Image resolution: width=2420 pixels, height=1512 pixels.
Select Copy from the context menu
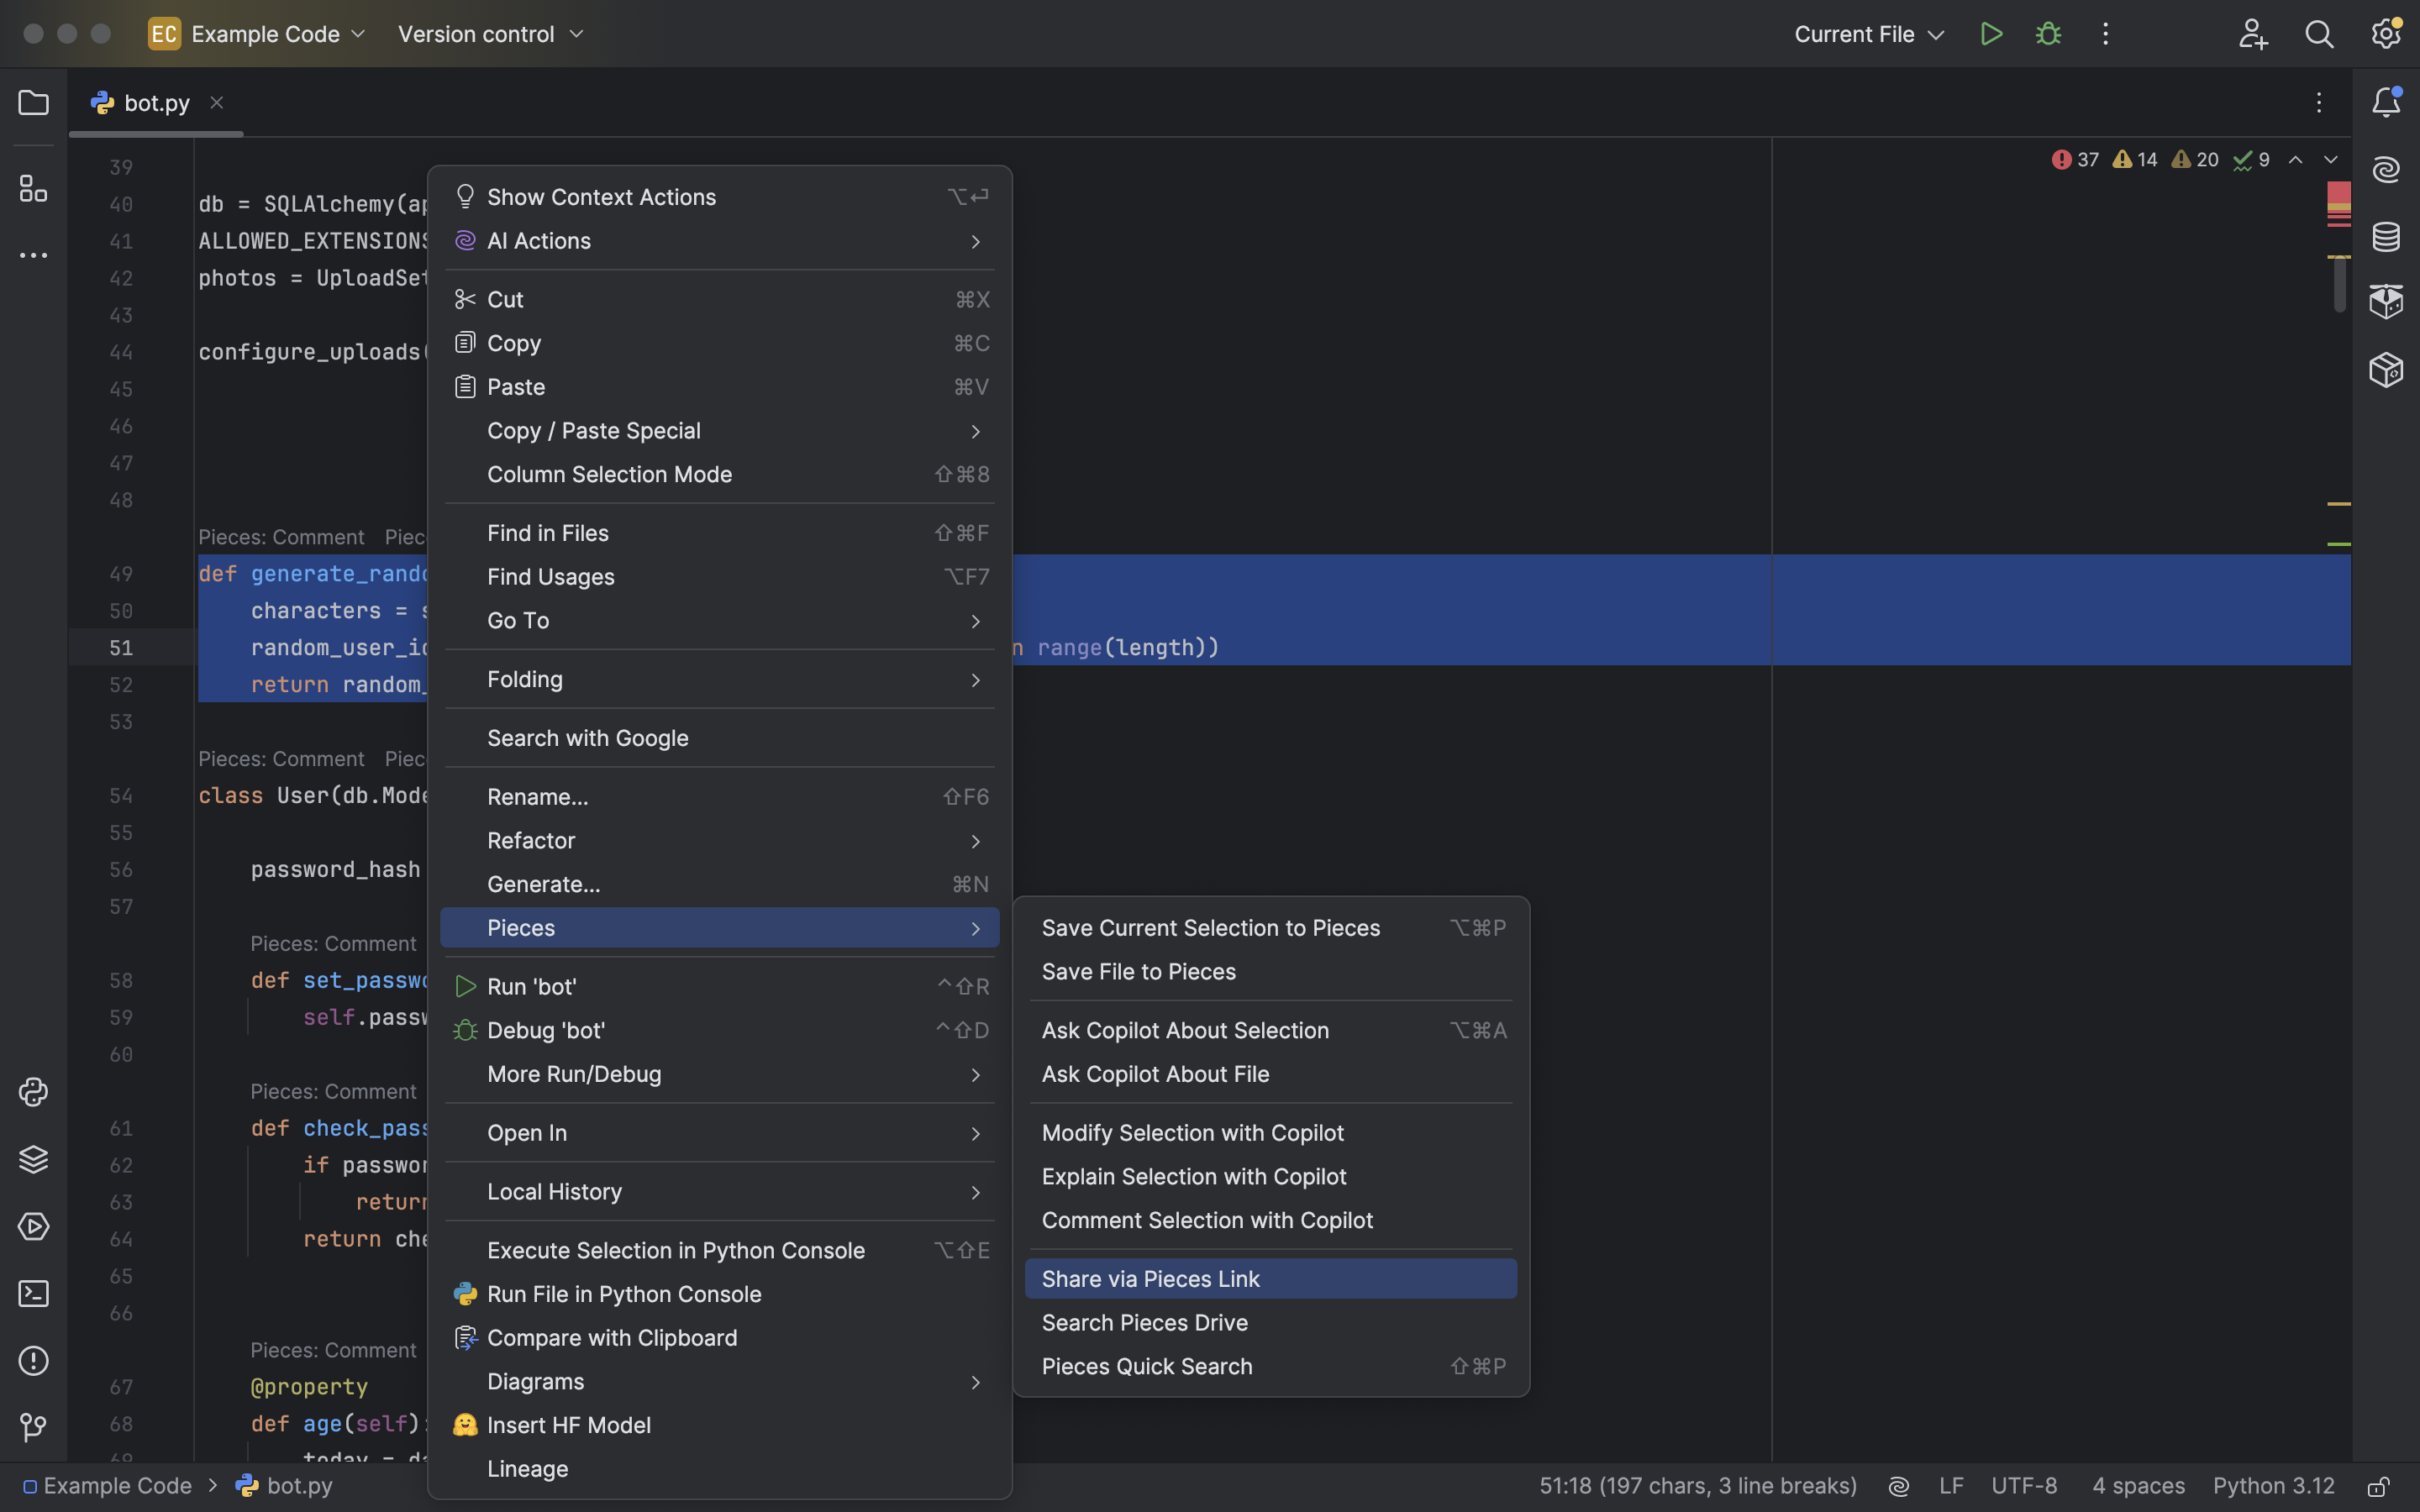click(x=719, y=344)
